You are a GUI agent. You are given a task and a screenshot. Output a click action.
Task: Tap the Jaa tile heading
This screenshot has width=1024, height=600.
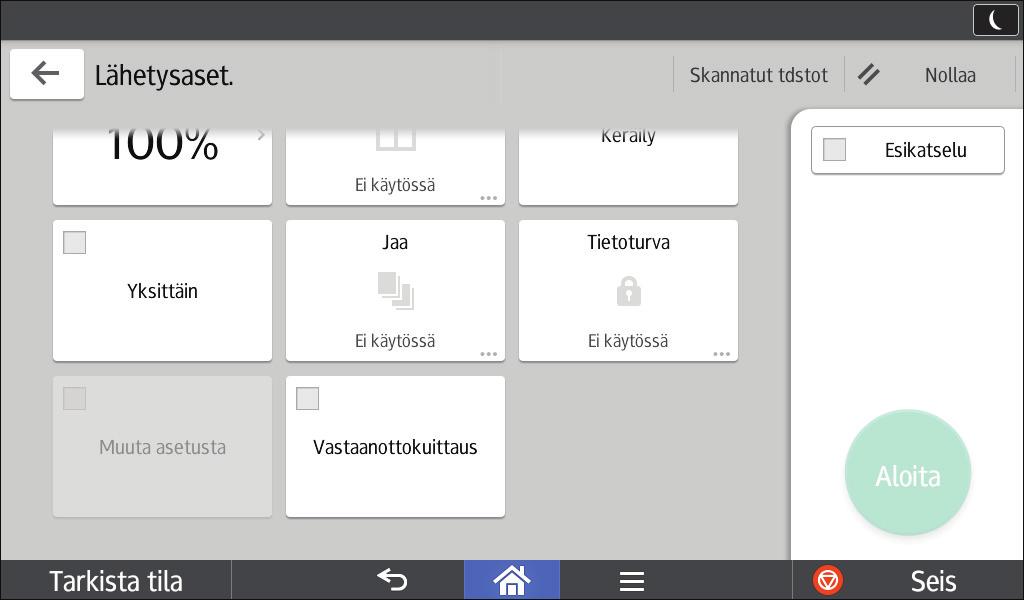(395, 242)
